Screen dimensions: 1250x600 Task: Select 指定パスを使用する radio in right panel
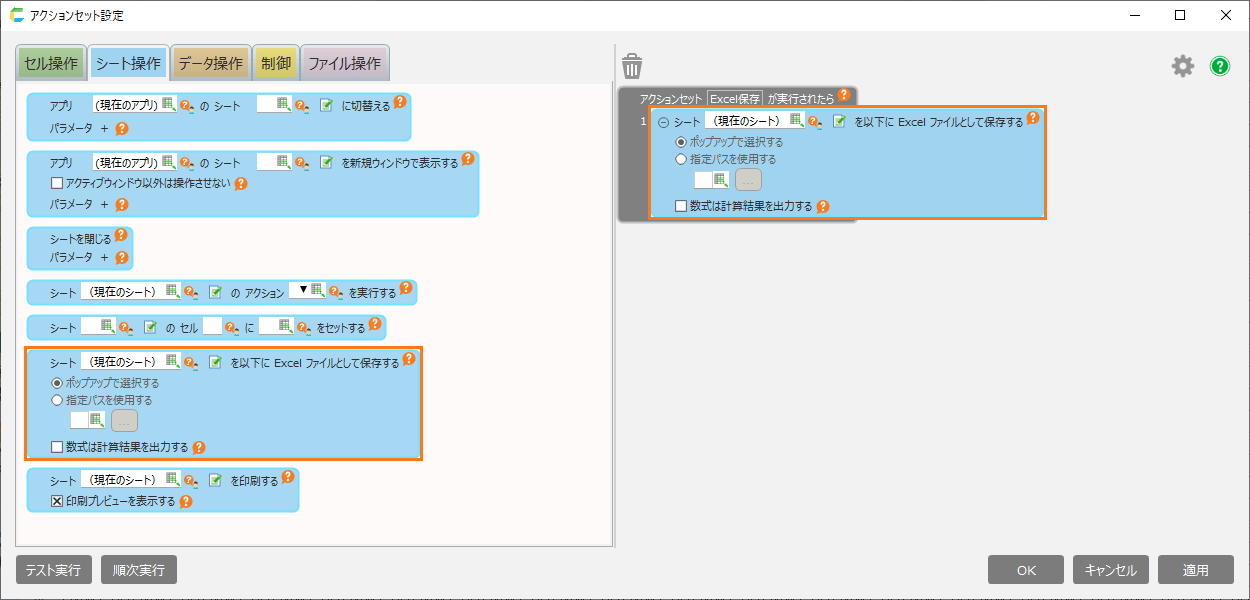(x=681, y=159)
